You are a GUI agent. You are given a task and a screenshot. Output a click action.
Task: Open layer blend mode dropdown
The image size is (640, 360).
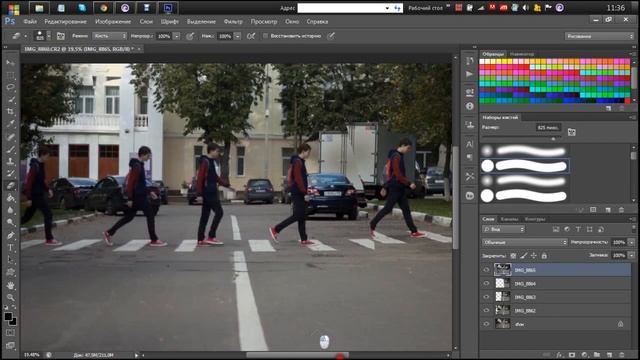click(x=524, y=242)
